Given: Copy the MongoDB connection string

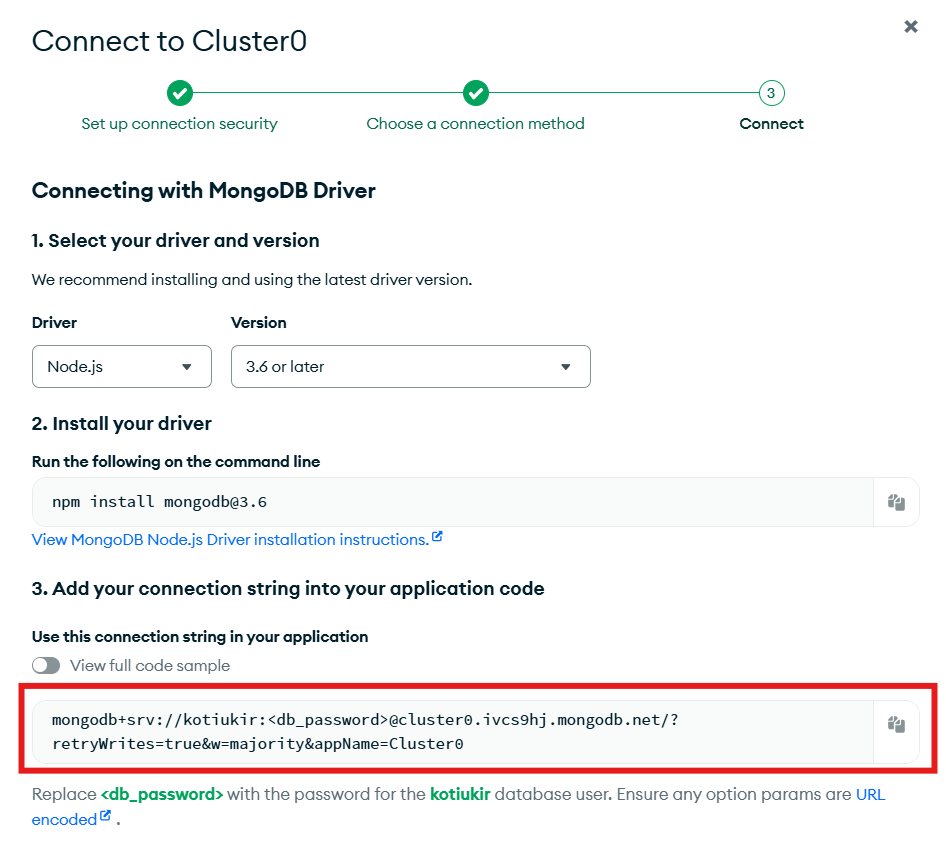Looking at the screenshot, I should [896, 724].
